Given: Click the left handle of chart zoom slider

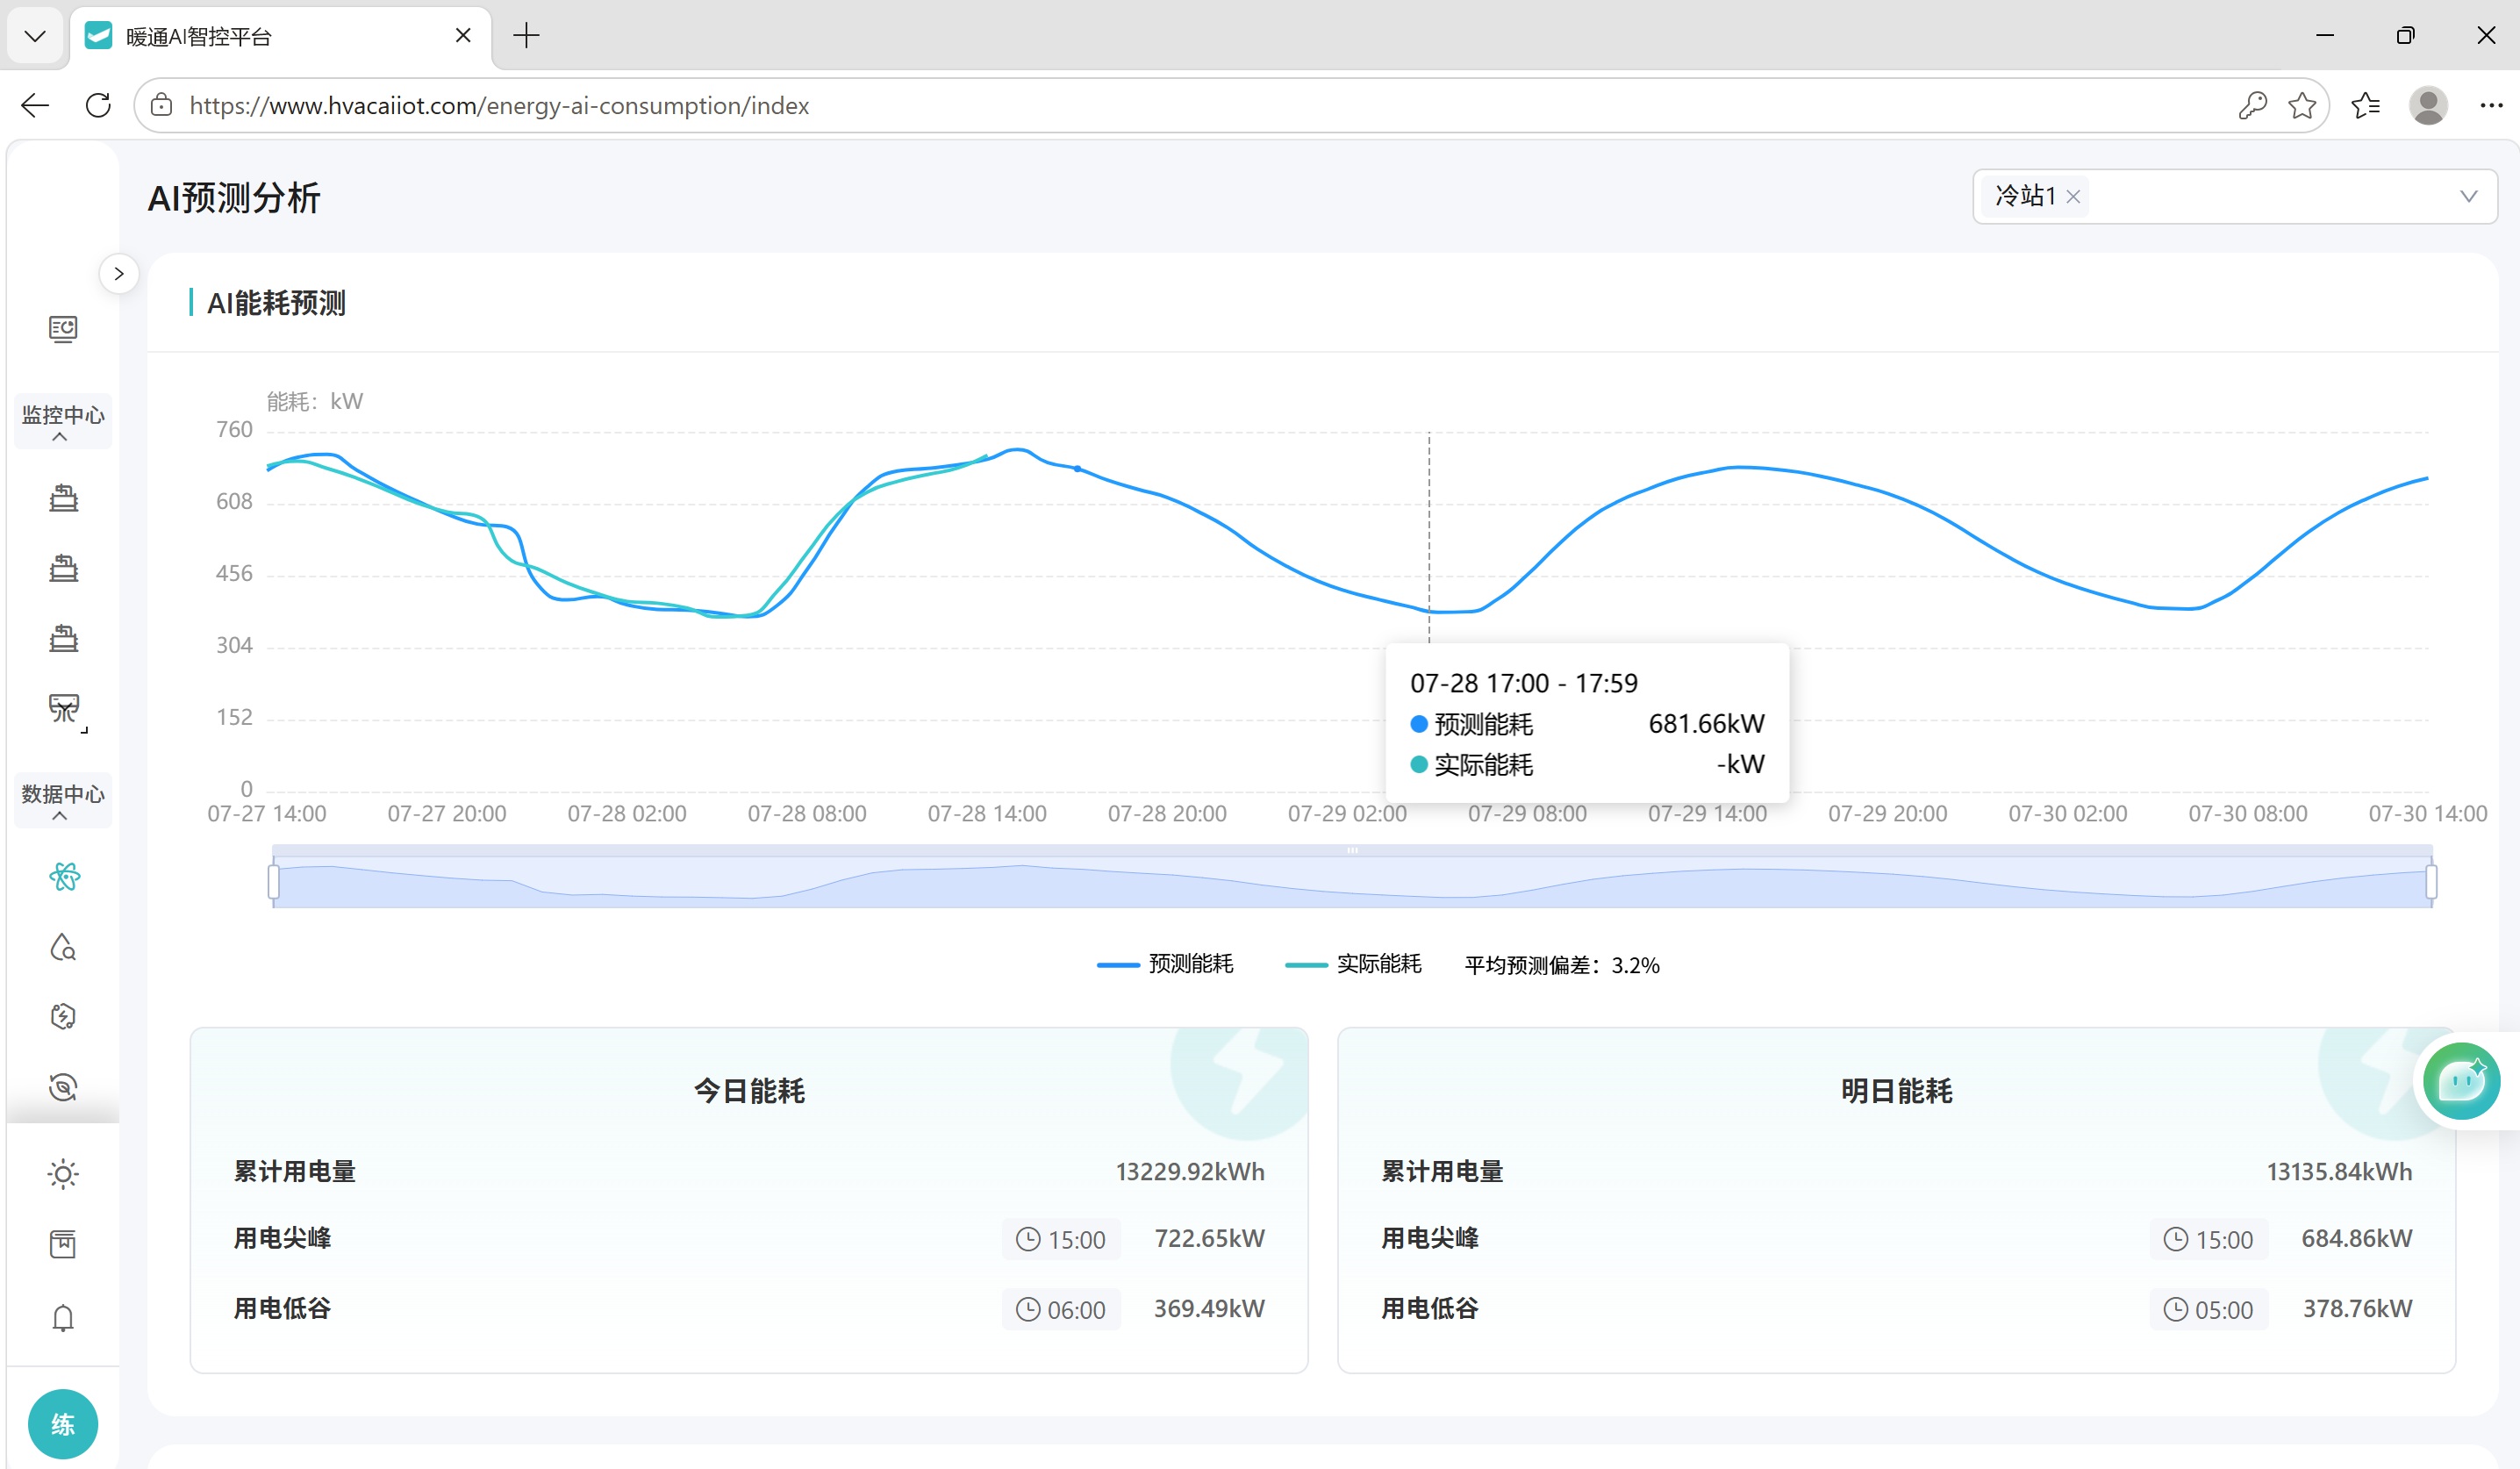Looking at the screenshot, I should 274,882.
